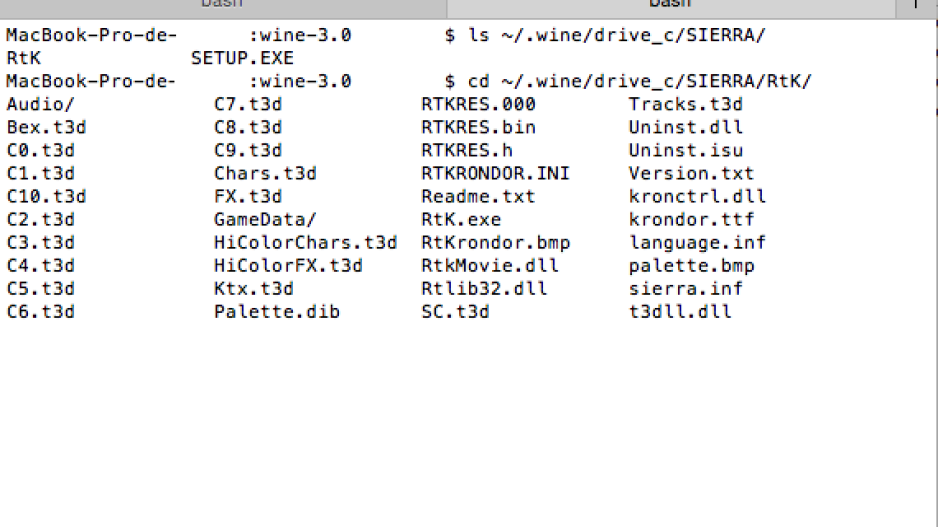Switch to the left bash tab
The height and width of the screenshot is (527, 938).
[223, 5]
